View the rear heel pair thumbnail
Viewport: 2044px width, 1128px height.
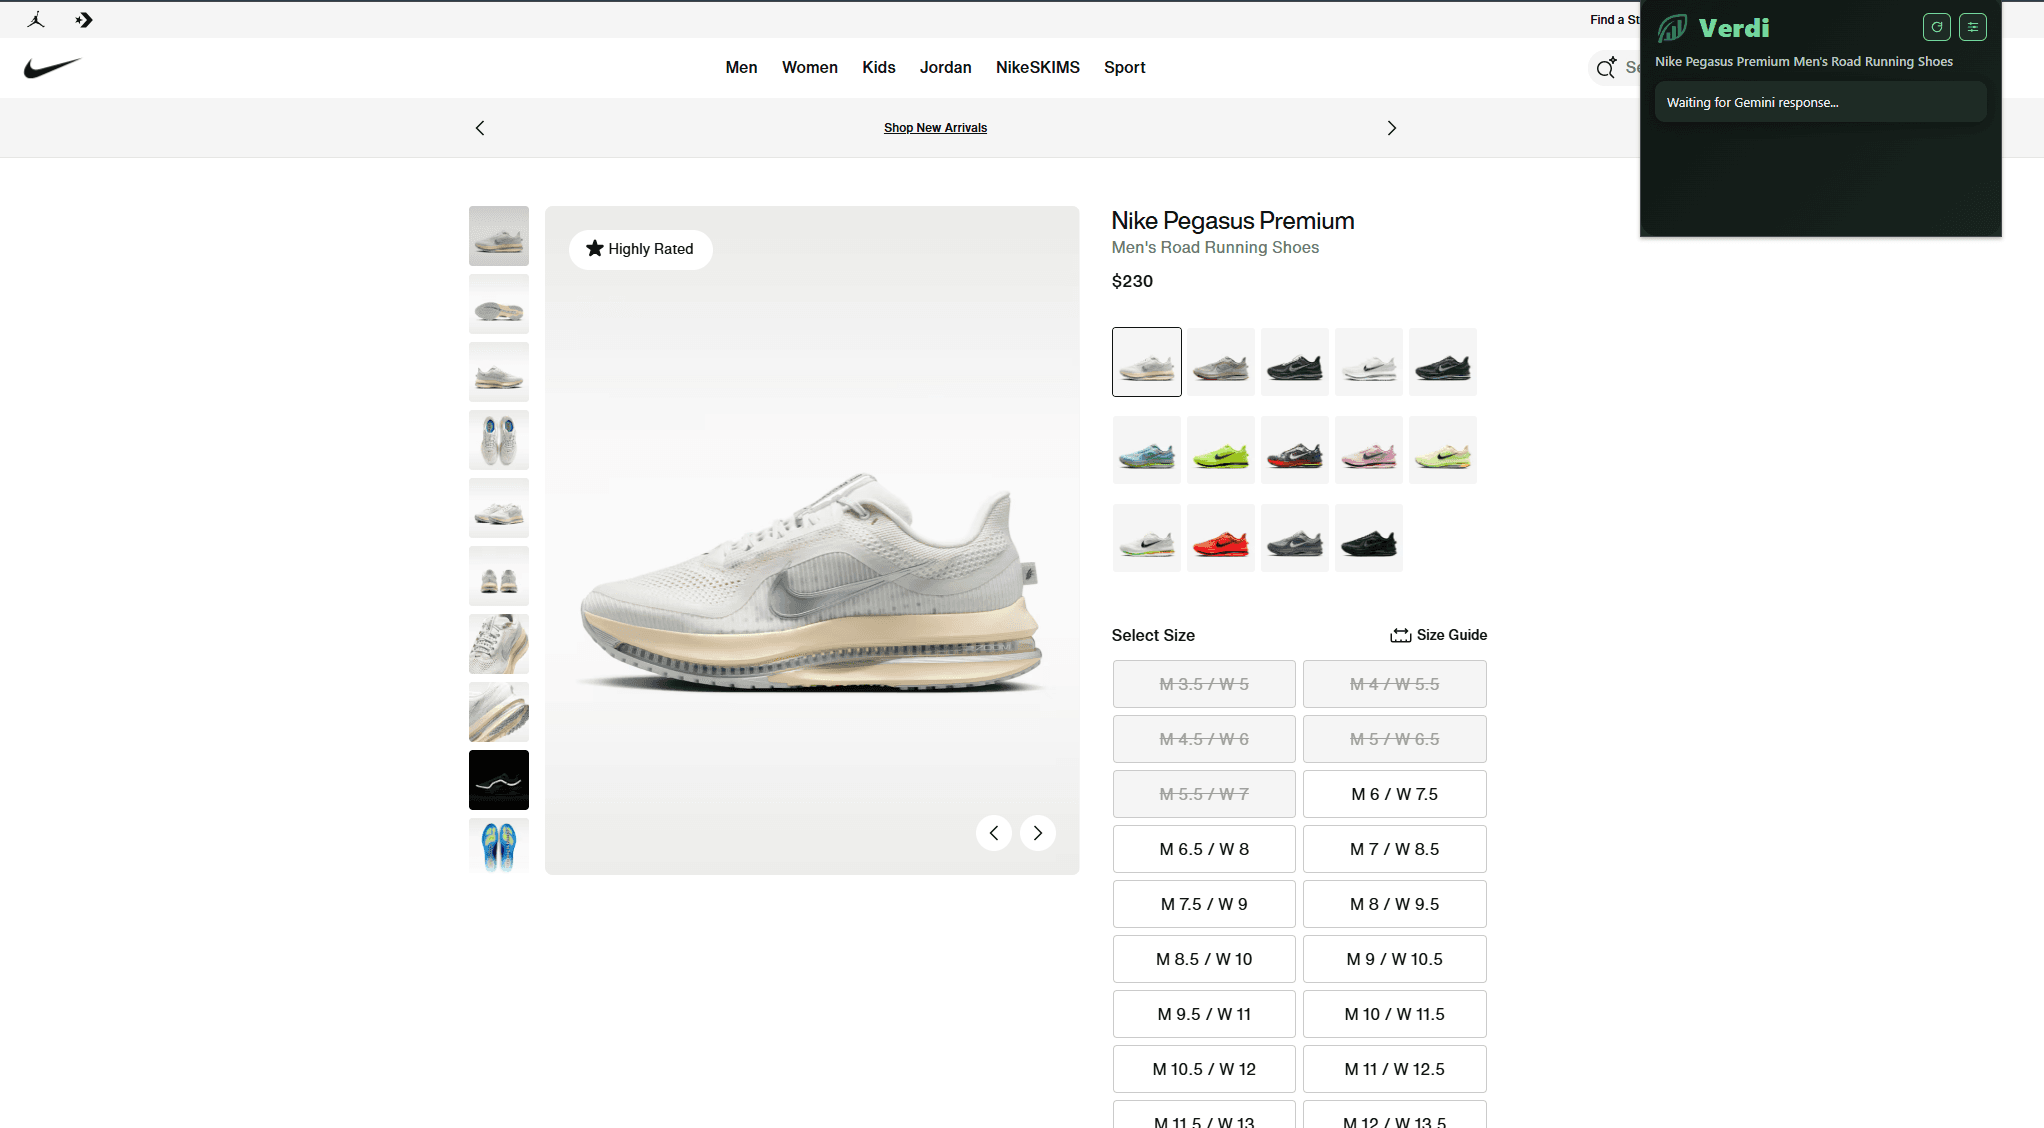click(499, 576)
